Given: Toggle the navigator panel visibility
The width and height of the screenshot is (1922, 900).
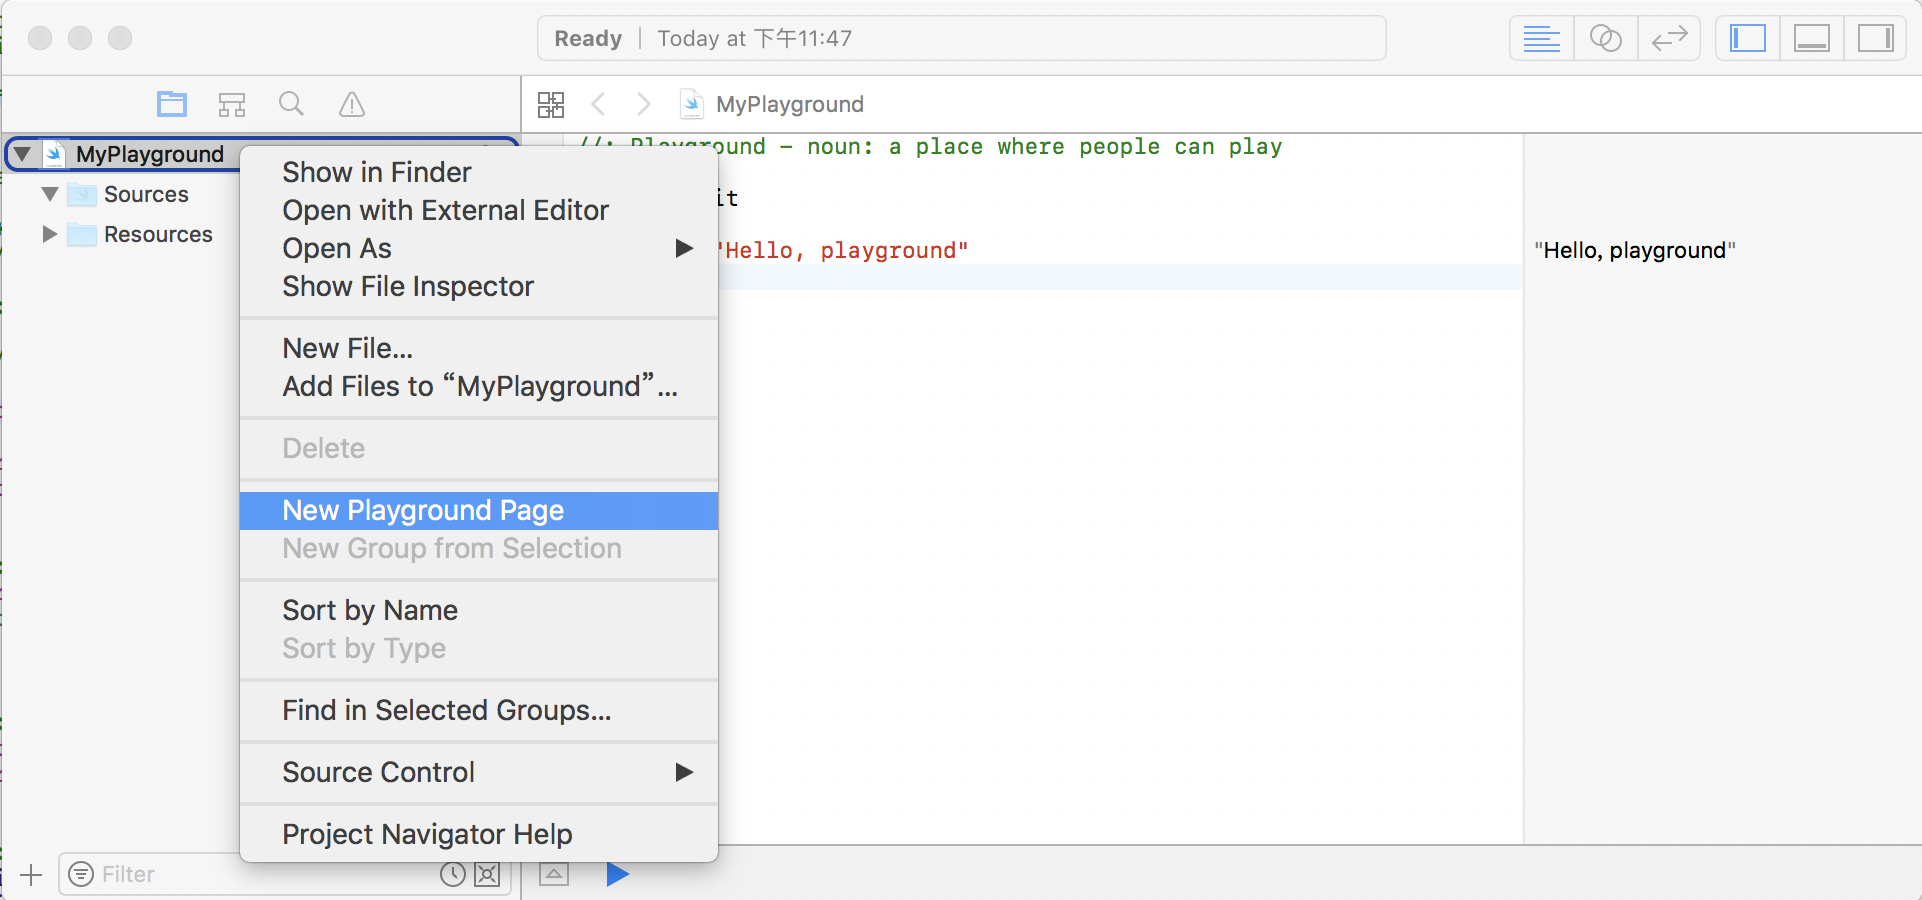Looking at the screenshot, I should [1748, 39].
